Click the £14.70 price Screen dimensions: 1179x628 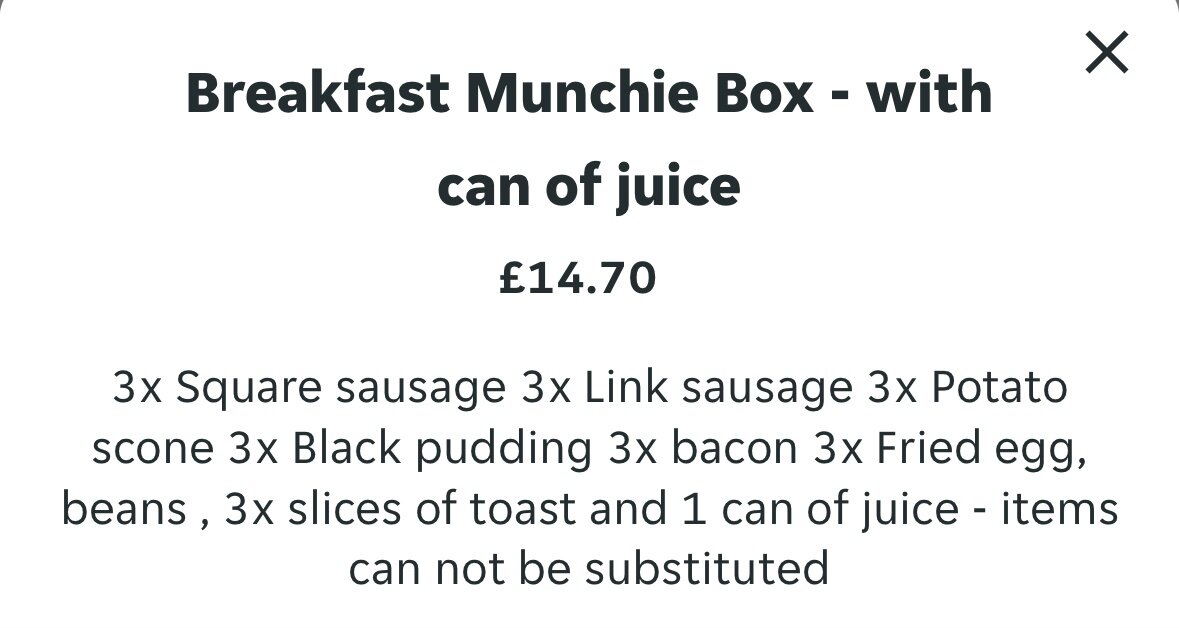click(x=577, y=278)
